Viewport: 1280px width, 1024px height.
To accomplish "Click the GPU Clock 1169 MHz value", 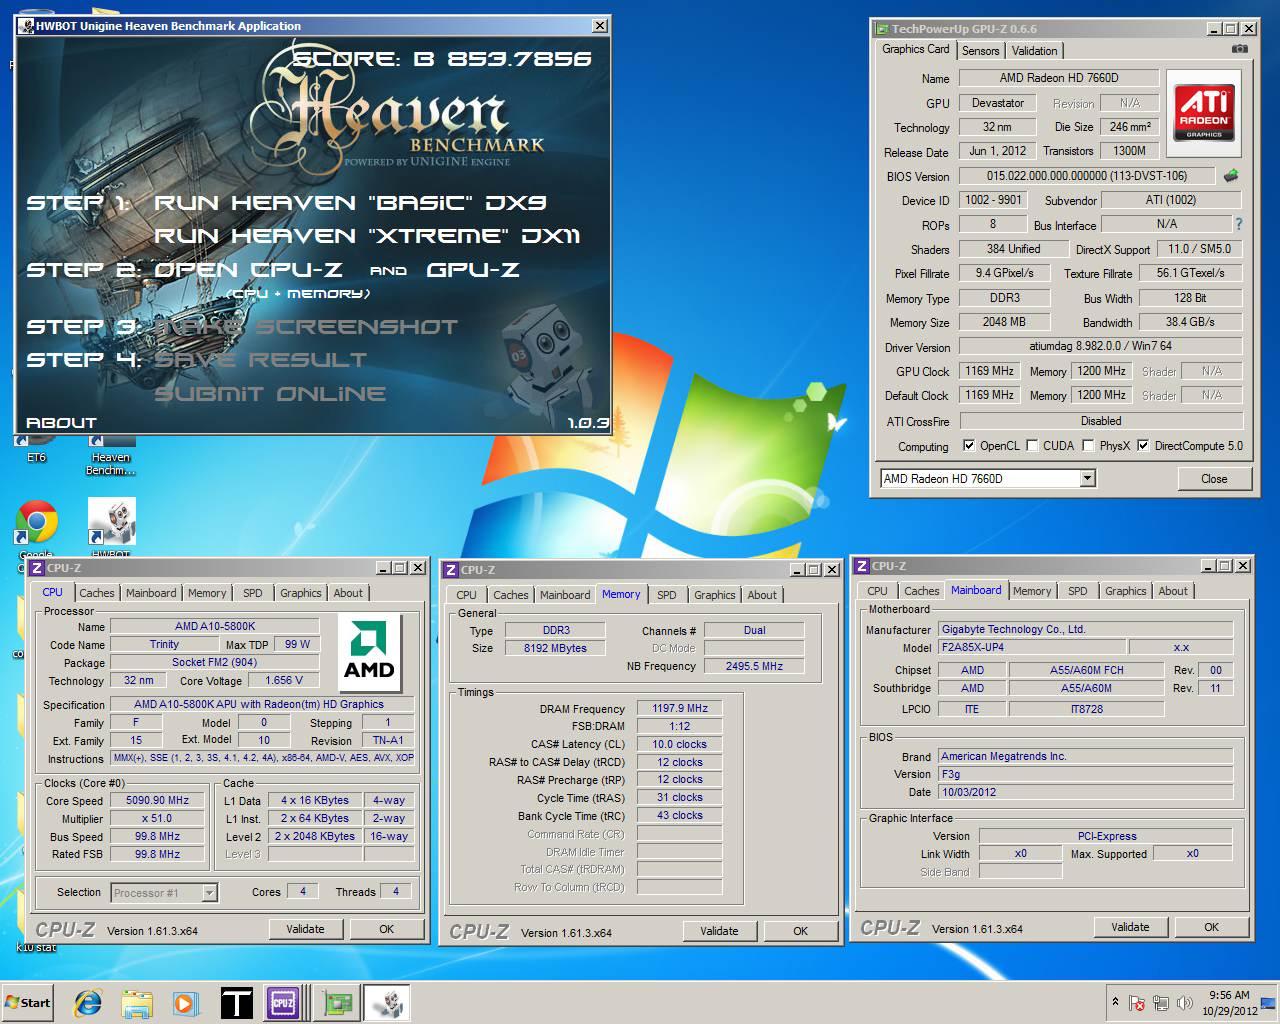I will (989, 371).
